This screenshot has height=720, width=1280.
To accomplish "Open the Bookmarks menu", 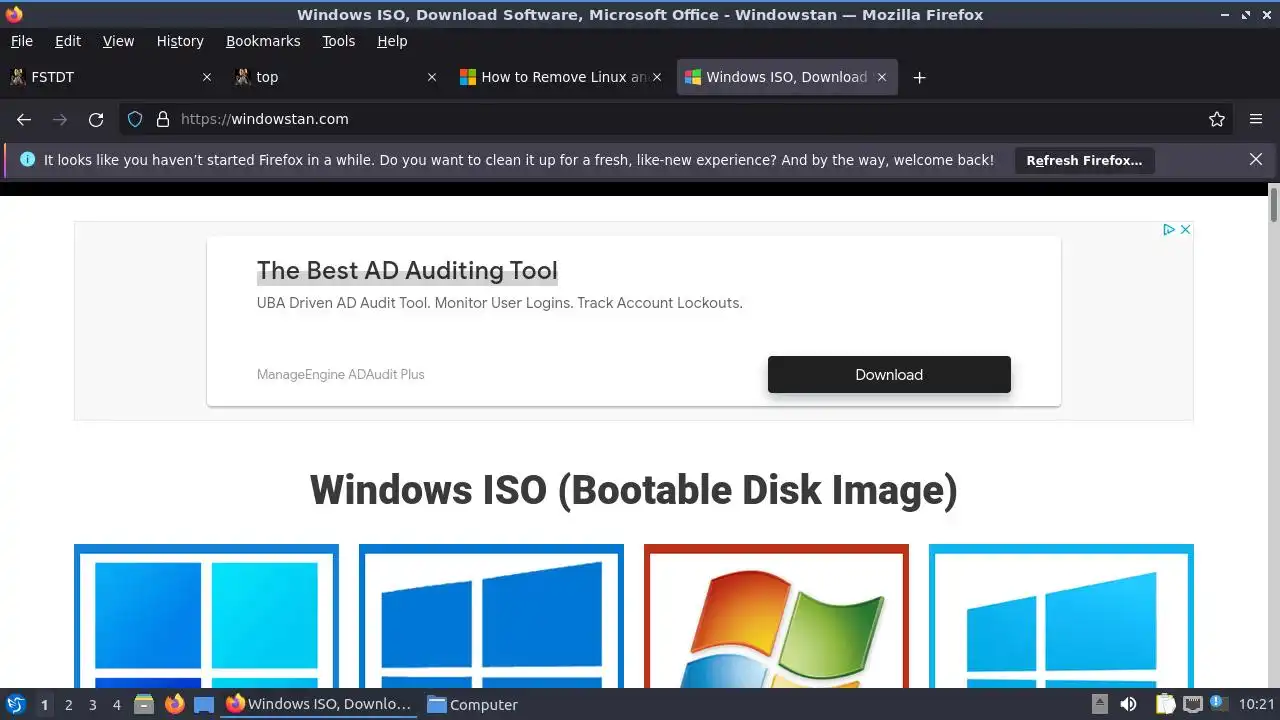I will [263, 41].
